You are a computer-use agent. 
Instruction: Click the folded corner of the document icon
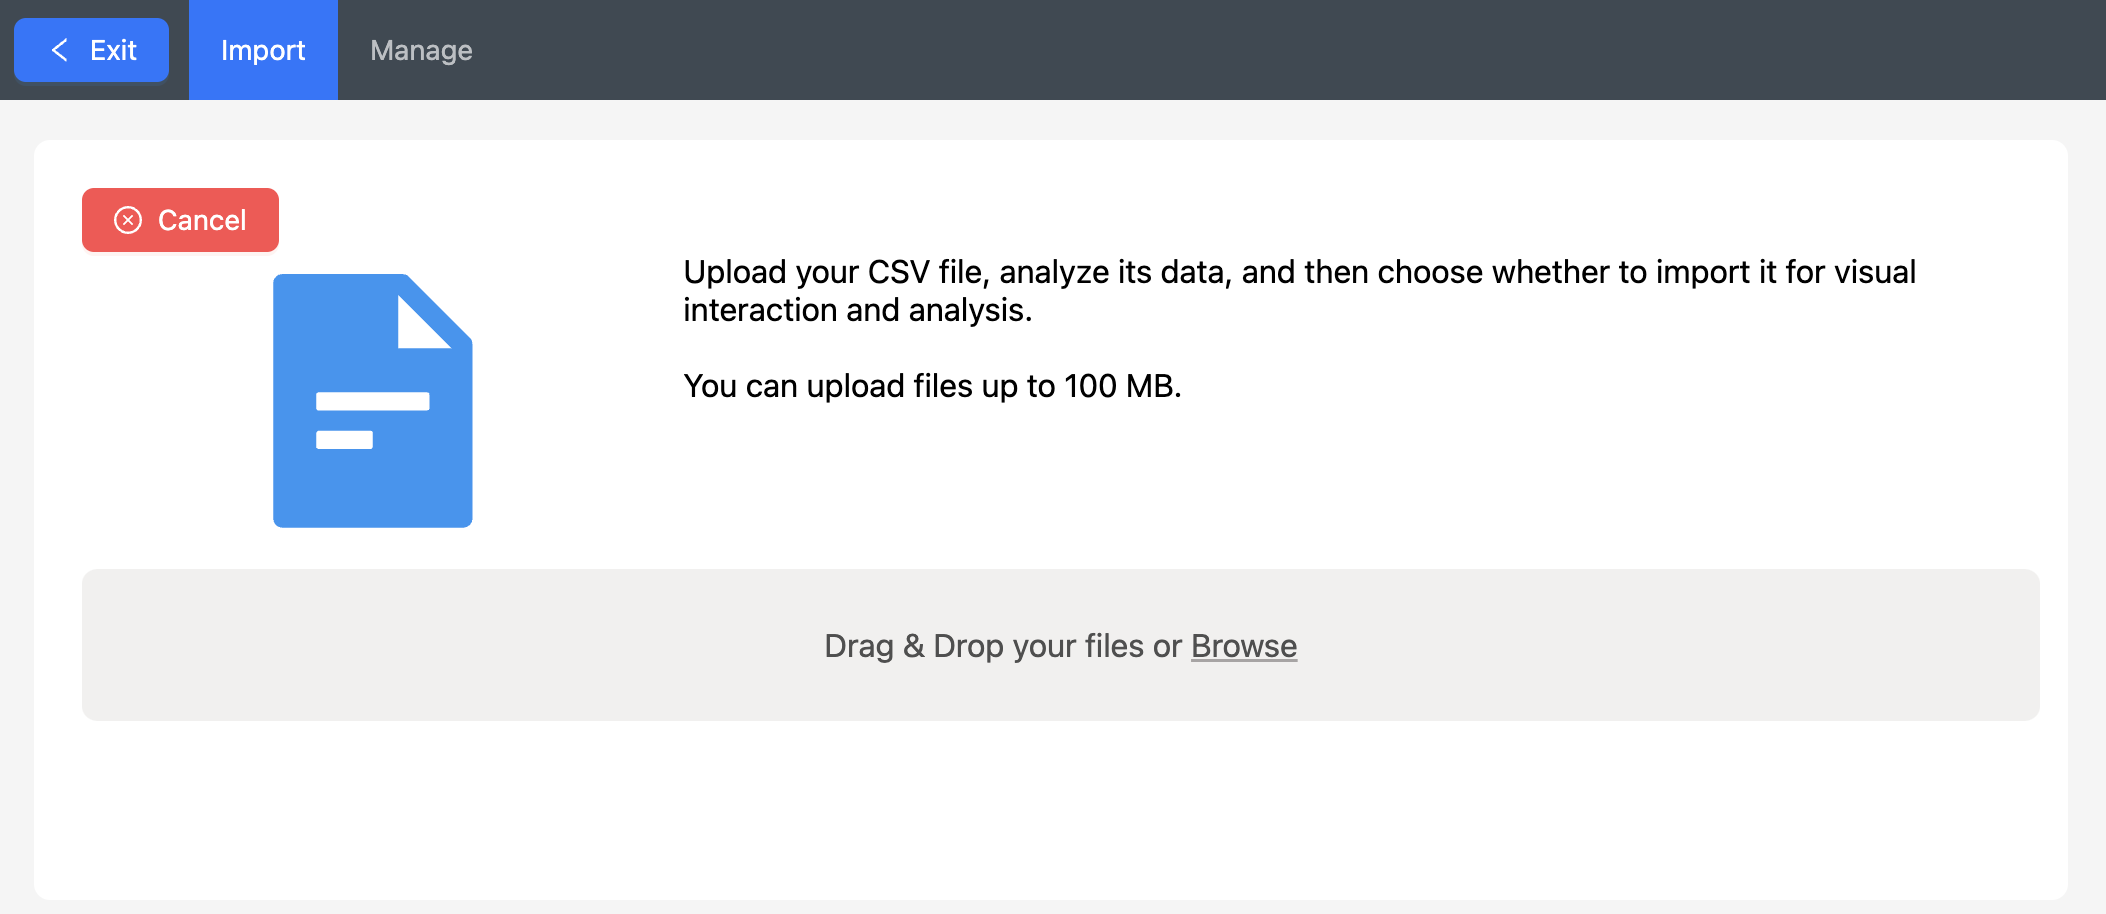click(424, 322)
